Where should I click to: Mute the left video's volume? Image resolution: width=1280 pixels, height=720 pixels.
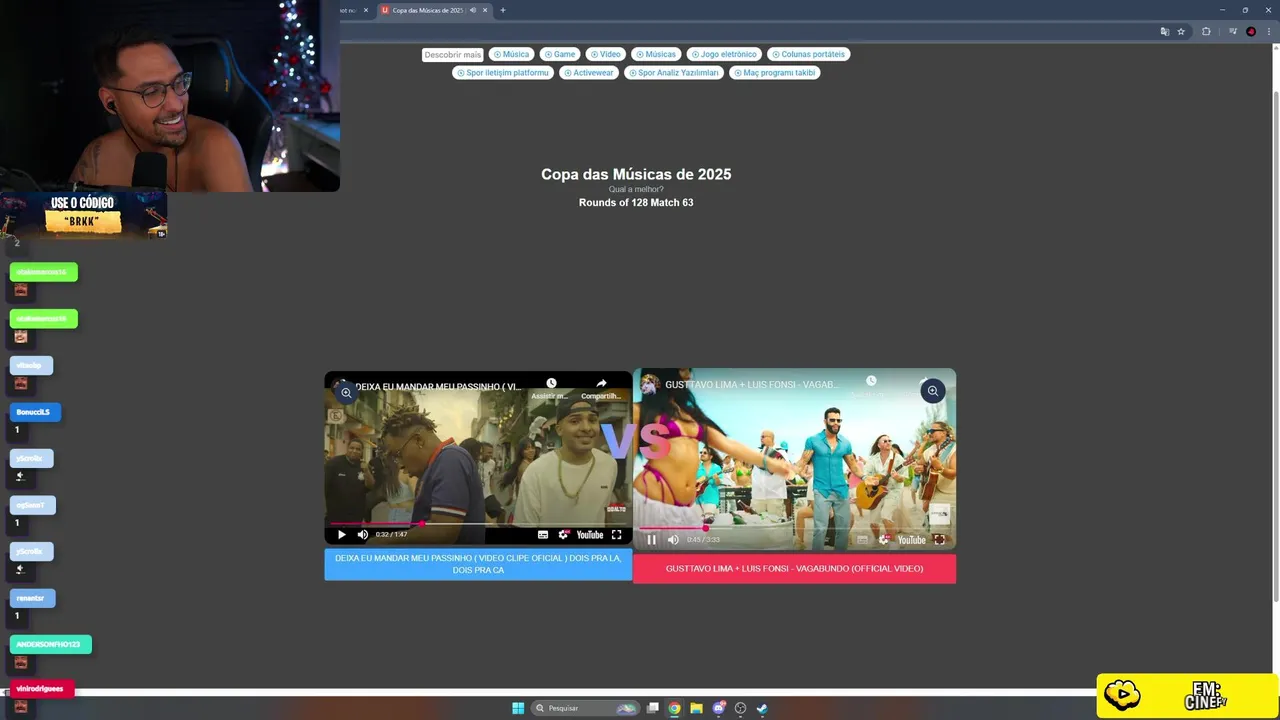coord(363,535)
